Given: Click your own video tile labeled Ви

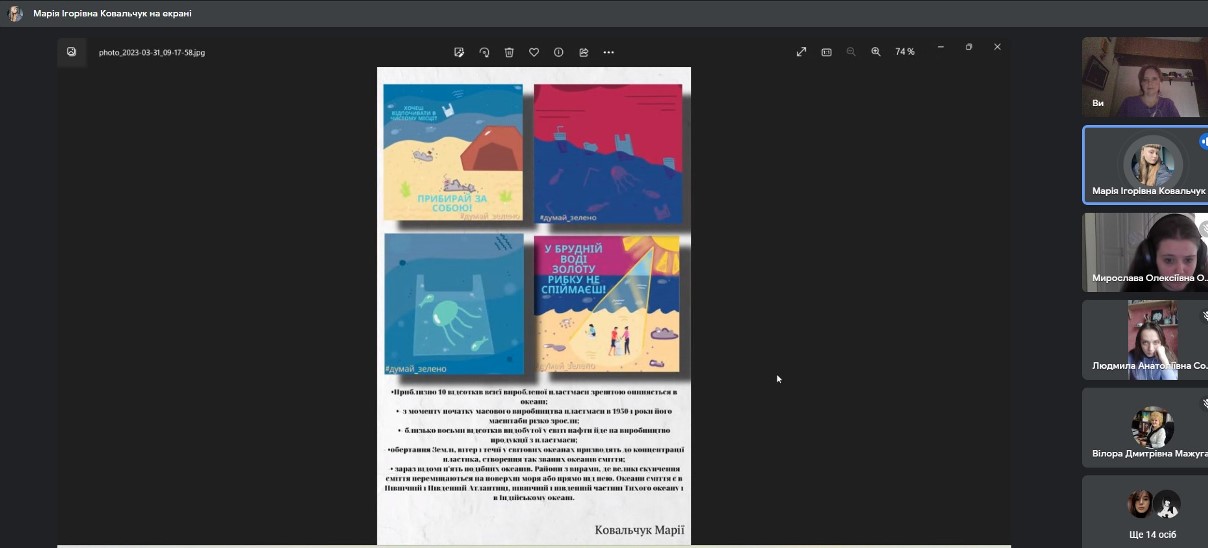Looking at the screenshot, I should (x=1146, y=77).
